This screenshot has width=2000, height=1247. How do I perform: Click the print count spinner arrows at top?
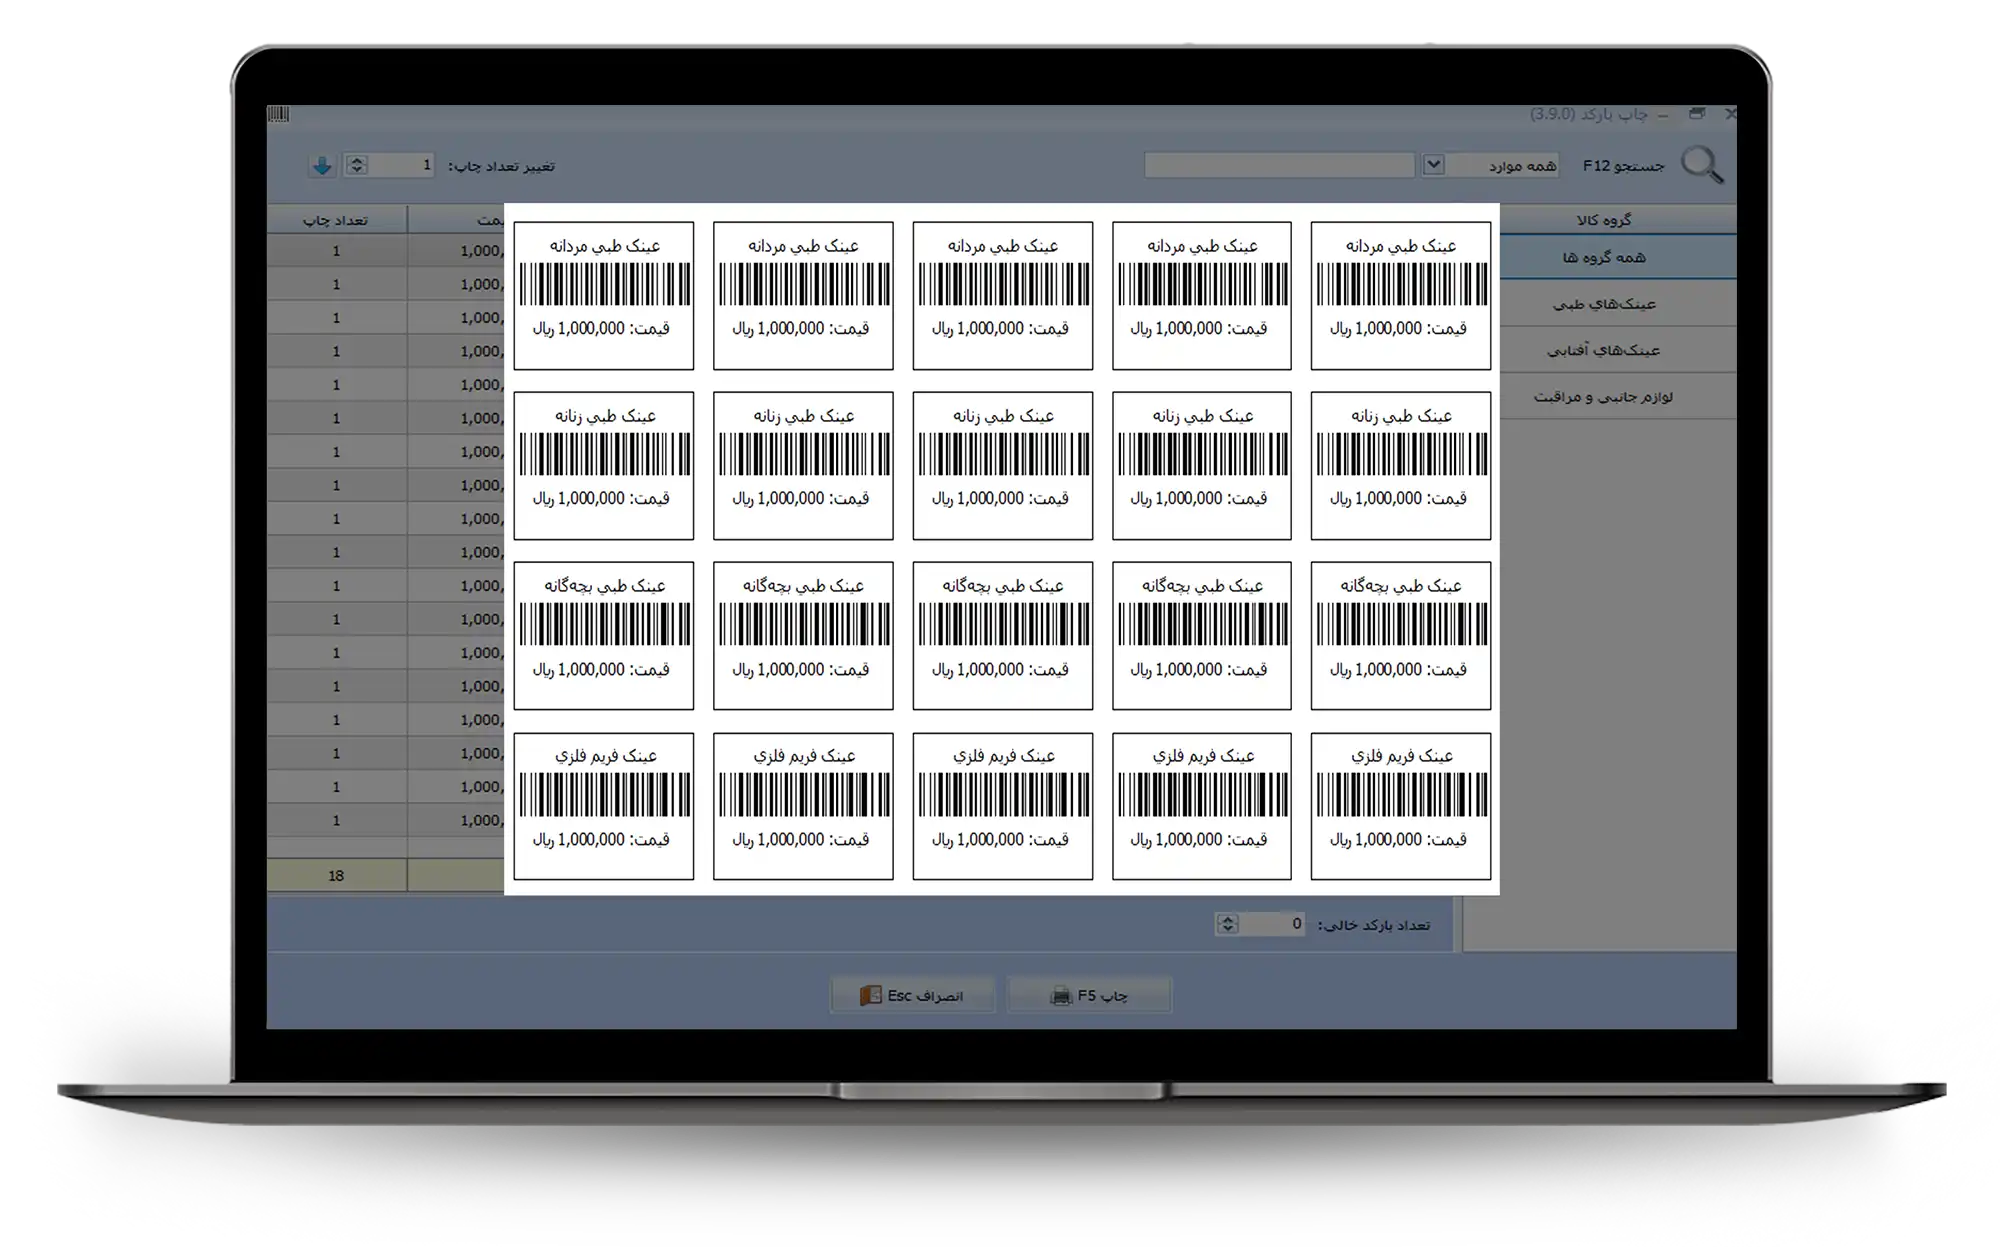357,166
